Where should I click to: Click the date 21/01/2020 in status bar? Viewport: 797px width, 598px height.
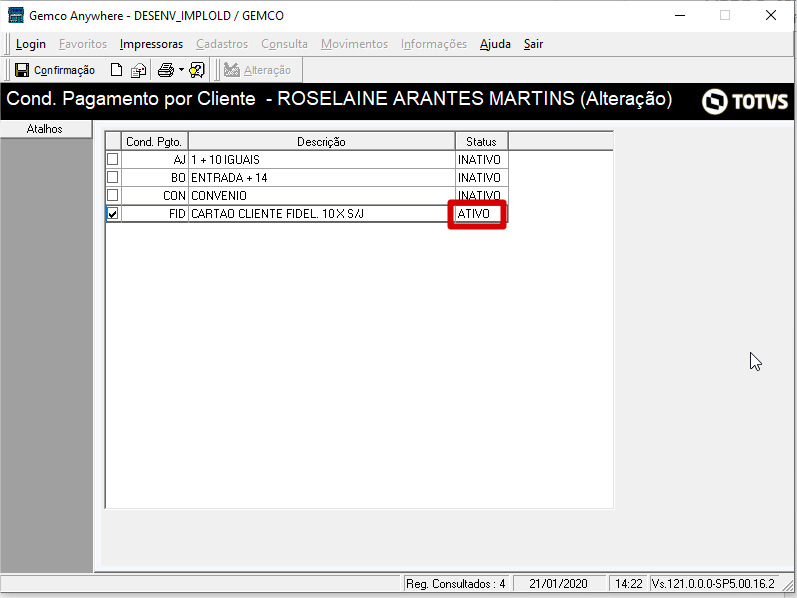[558, 583]
